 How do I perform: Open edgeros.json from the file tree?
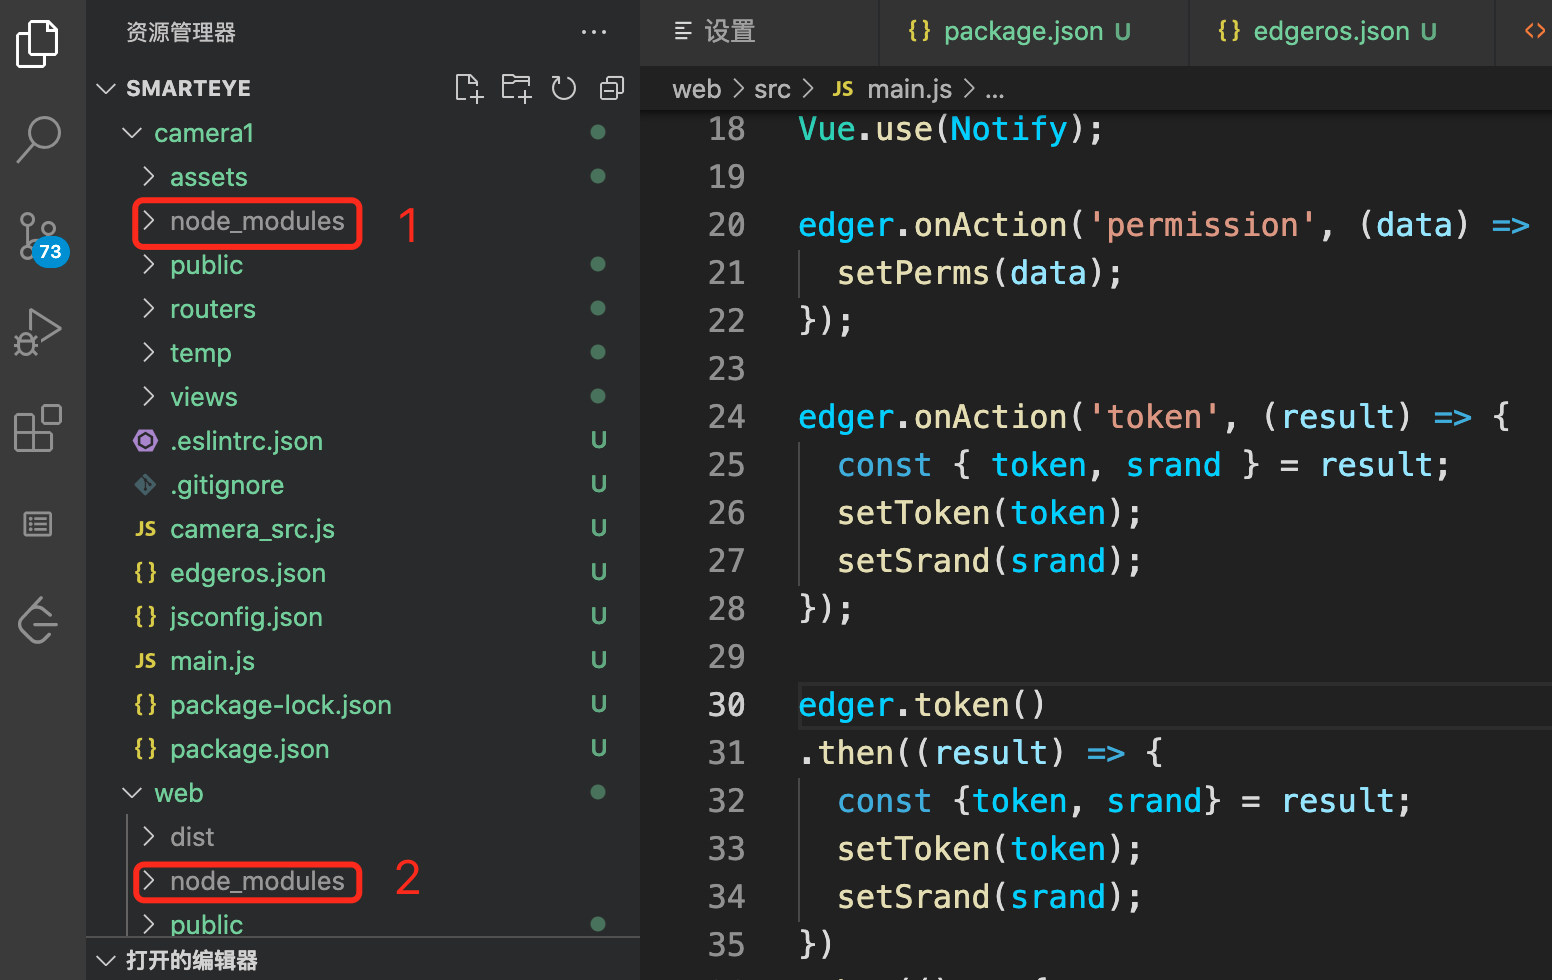pos(248,573)
